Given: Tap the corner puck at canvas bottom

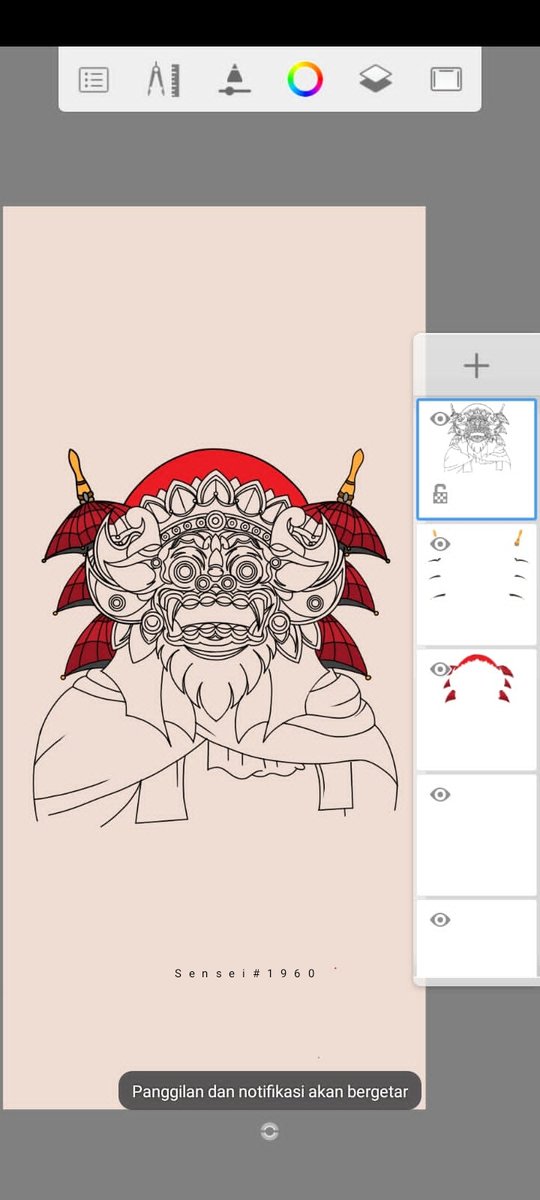Looking at the screenshot, I should (269, 1131).
